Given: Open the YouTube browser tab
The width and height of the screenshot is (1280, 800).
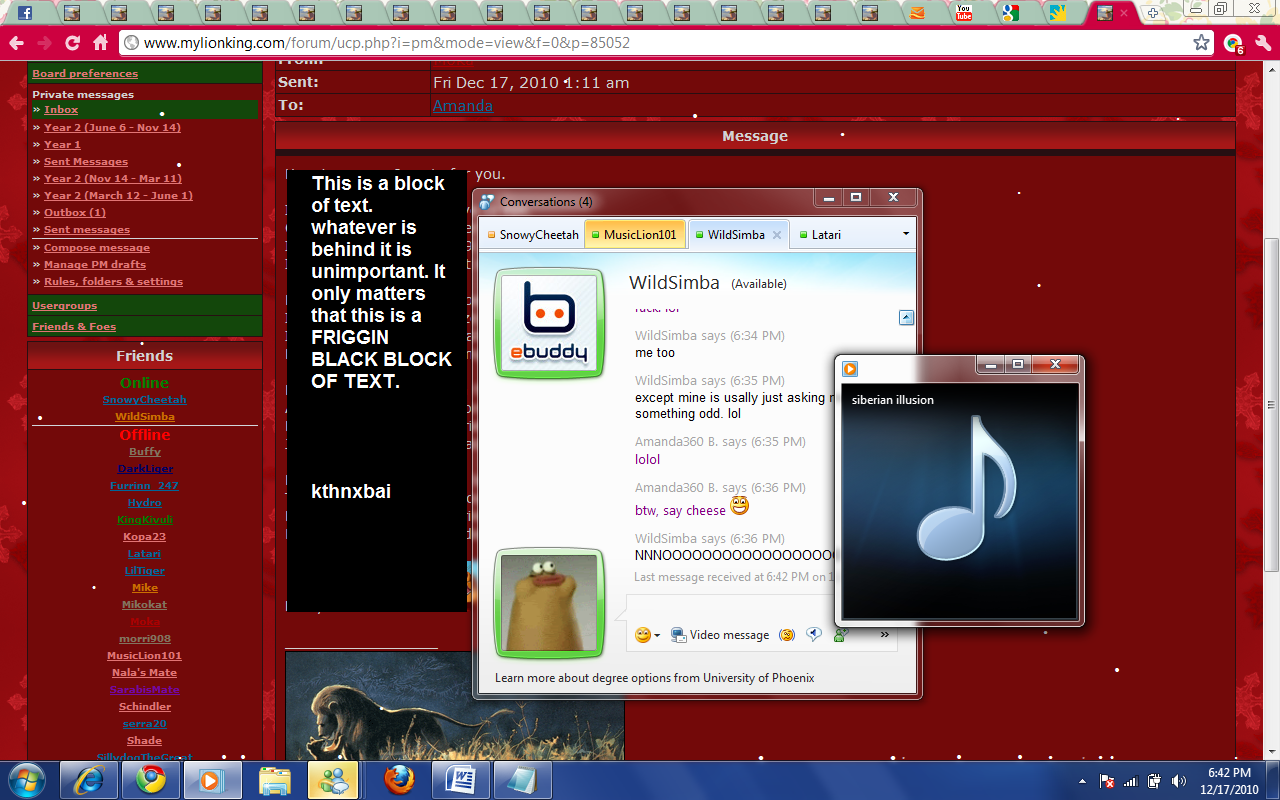Looking at the screenshot, I should (x=964, y=13).
